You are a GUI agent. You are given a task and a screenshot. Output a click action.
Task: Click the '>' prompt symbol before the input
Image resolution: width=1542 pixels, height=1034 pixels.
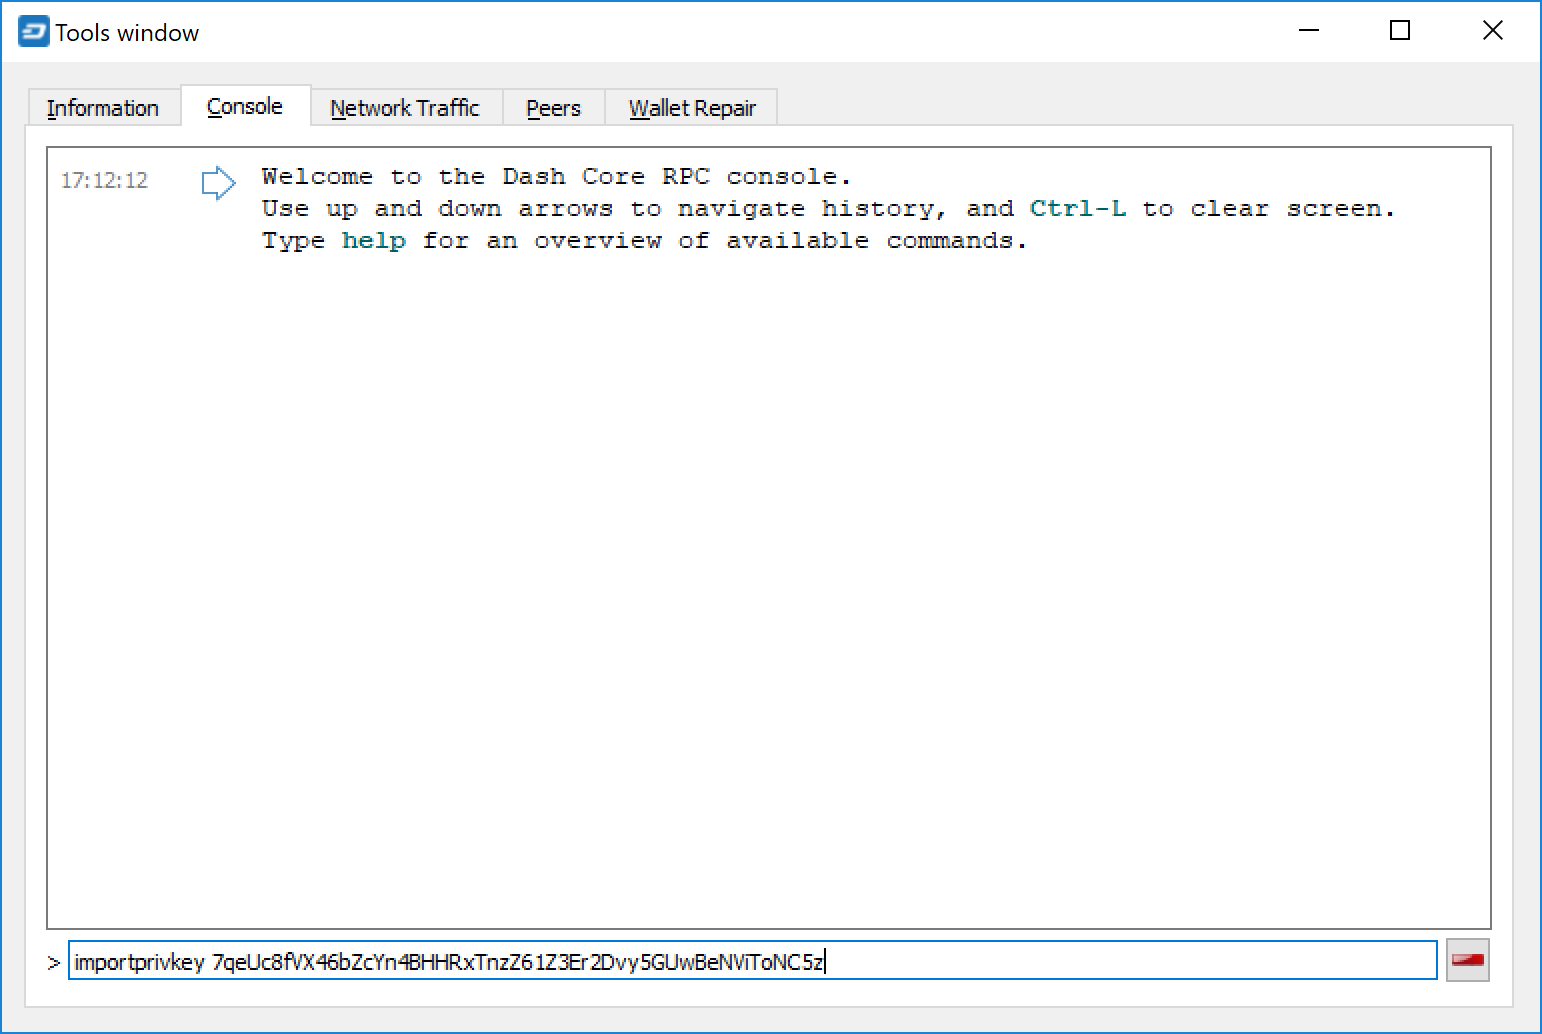click(54, 963)
